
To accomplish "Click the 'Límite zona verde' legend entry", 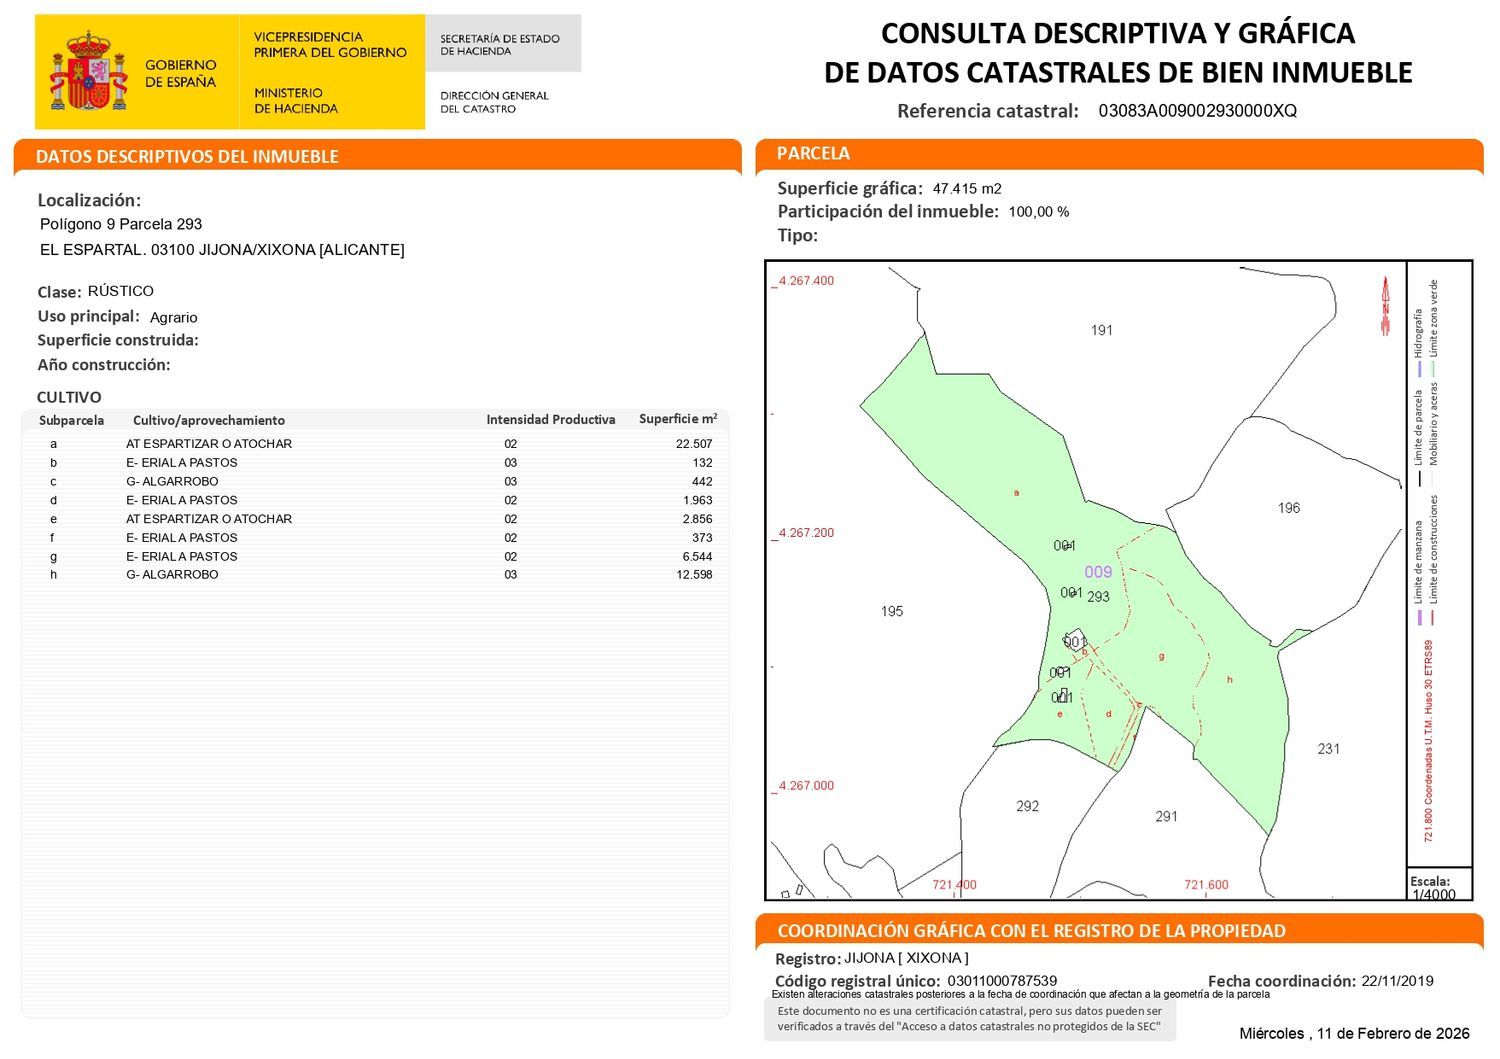I will coord(1434,327).
